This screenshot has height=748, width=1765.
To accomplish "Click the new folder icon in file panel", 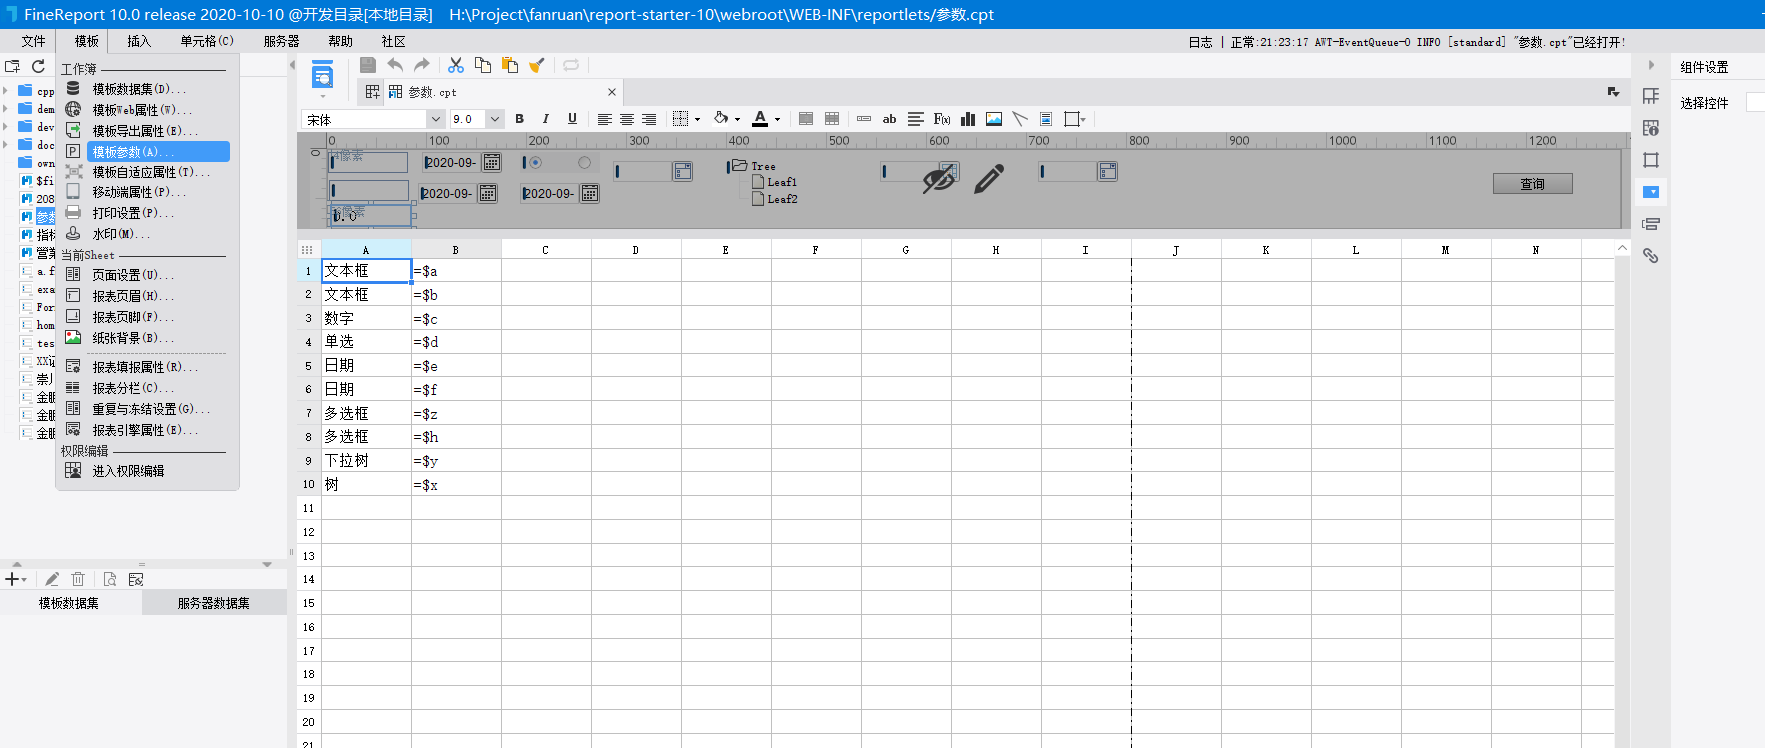I will 12,66.
